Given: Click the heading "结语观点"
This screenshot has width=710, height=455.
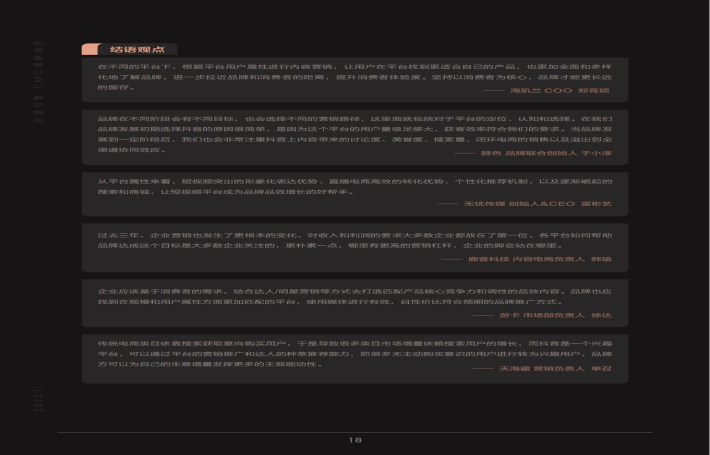Looking at the screenshot, I should tap(137, 49).
